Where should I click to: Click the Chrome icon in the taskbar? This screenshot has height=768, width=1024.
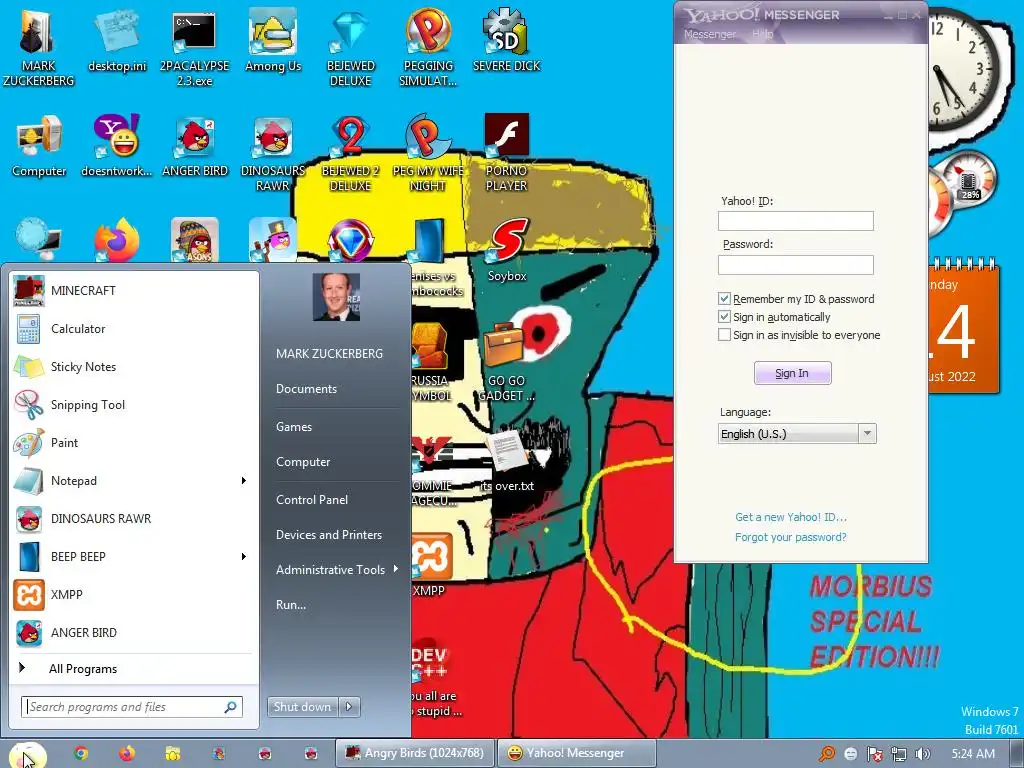pos(81,753)
